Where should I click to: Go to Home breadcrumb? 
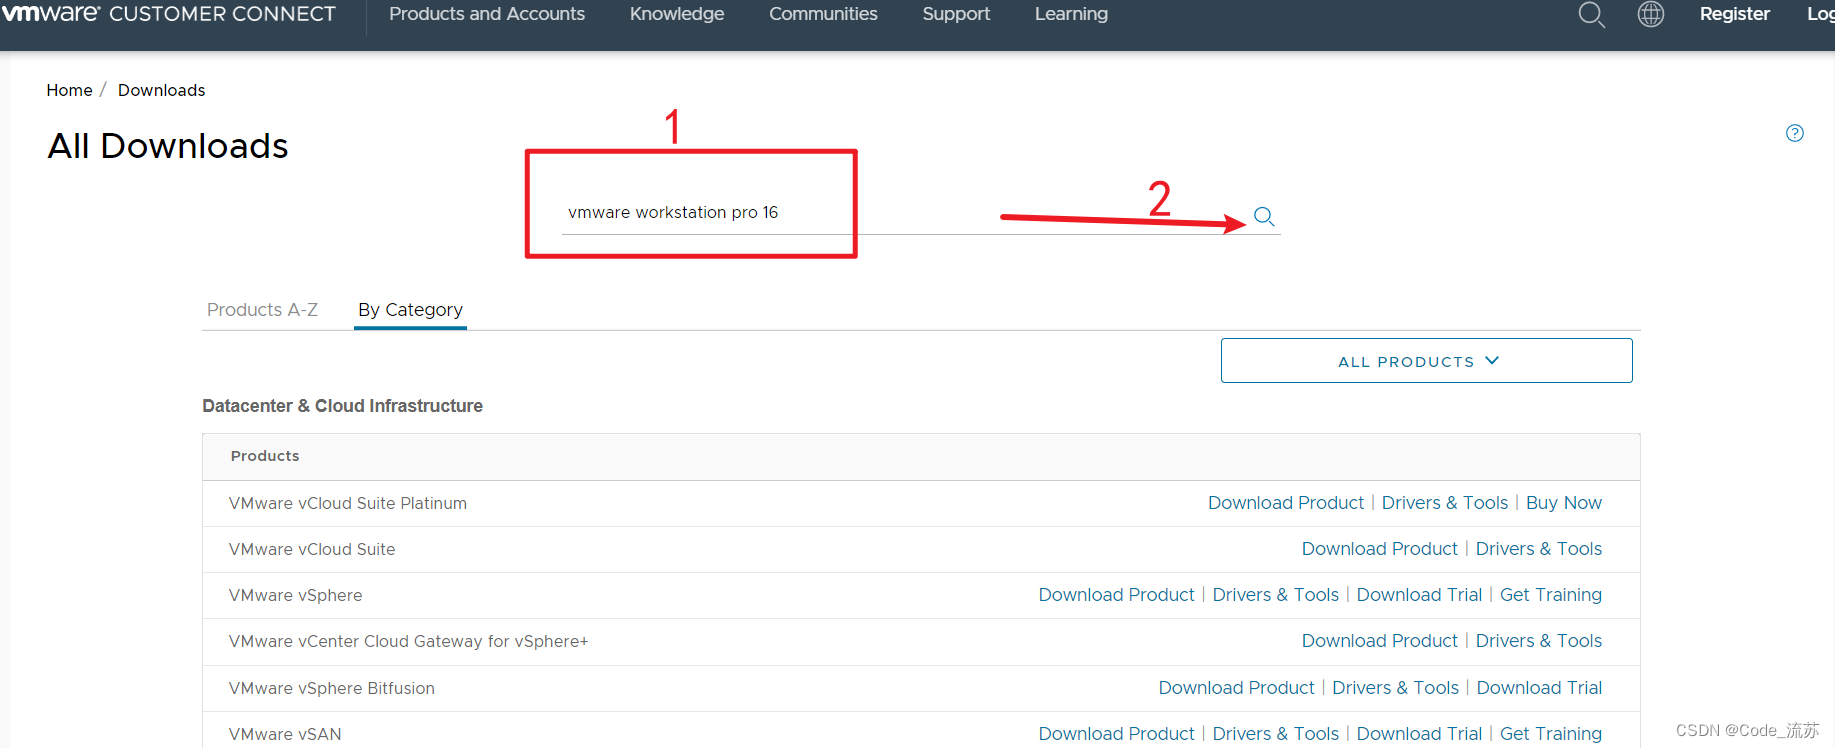coord(69,90)
